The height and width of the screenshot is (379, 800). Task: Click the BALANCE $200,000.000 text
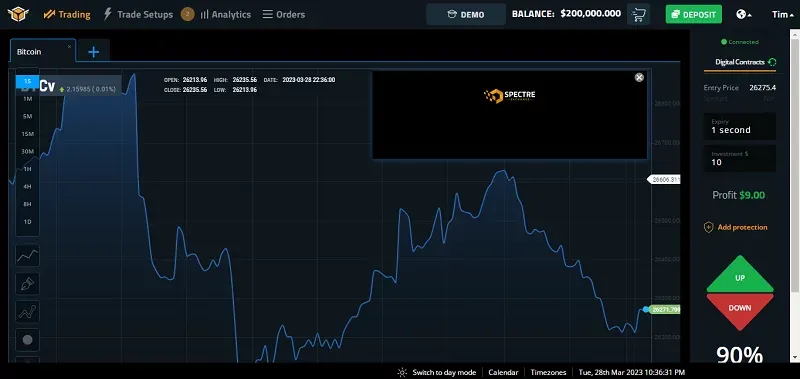(x=566, y=14)
